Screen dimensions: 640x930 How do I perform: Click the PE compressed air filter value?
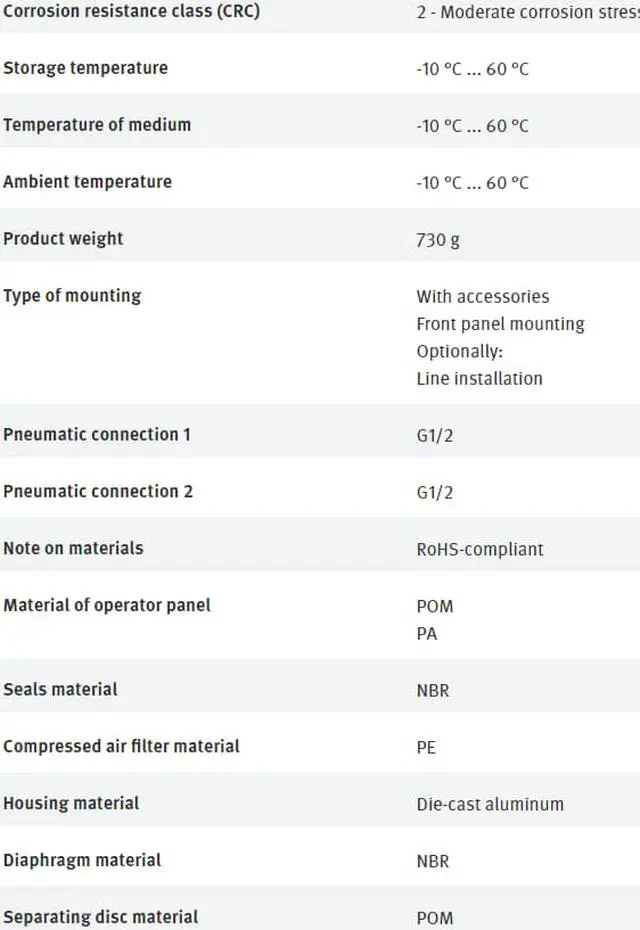426,748
